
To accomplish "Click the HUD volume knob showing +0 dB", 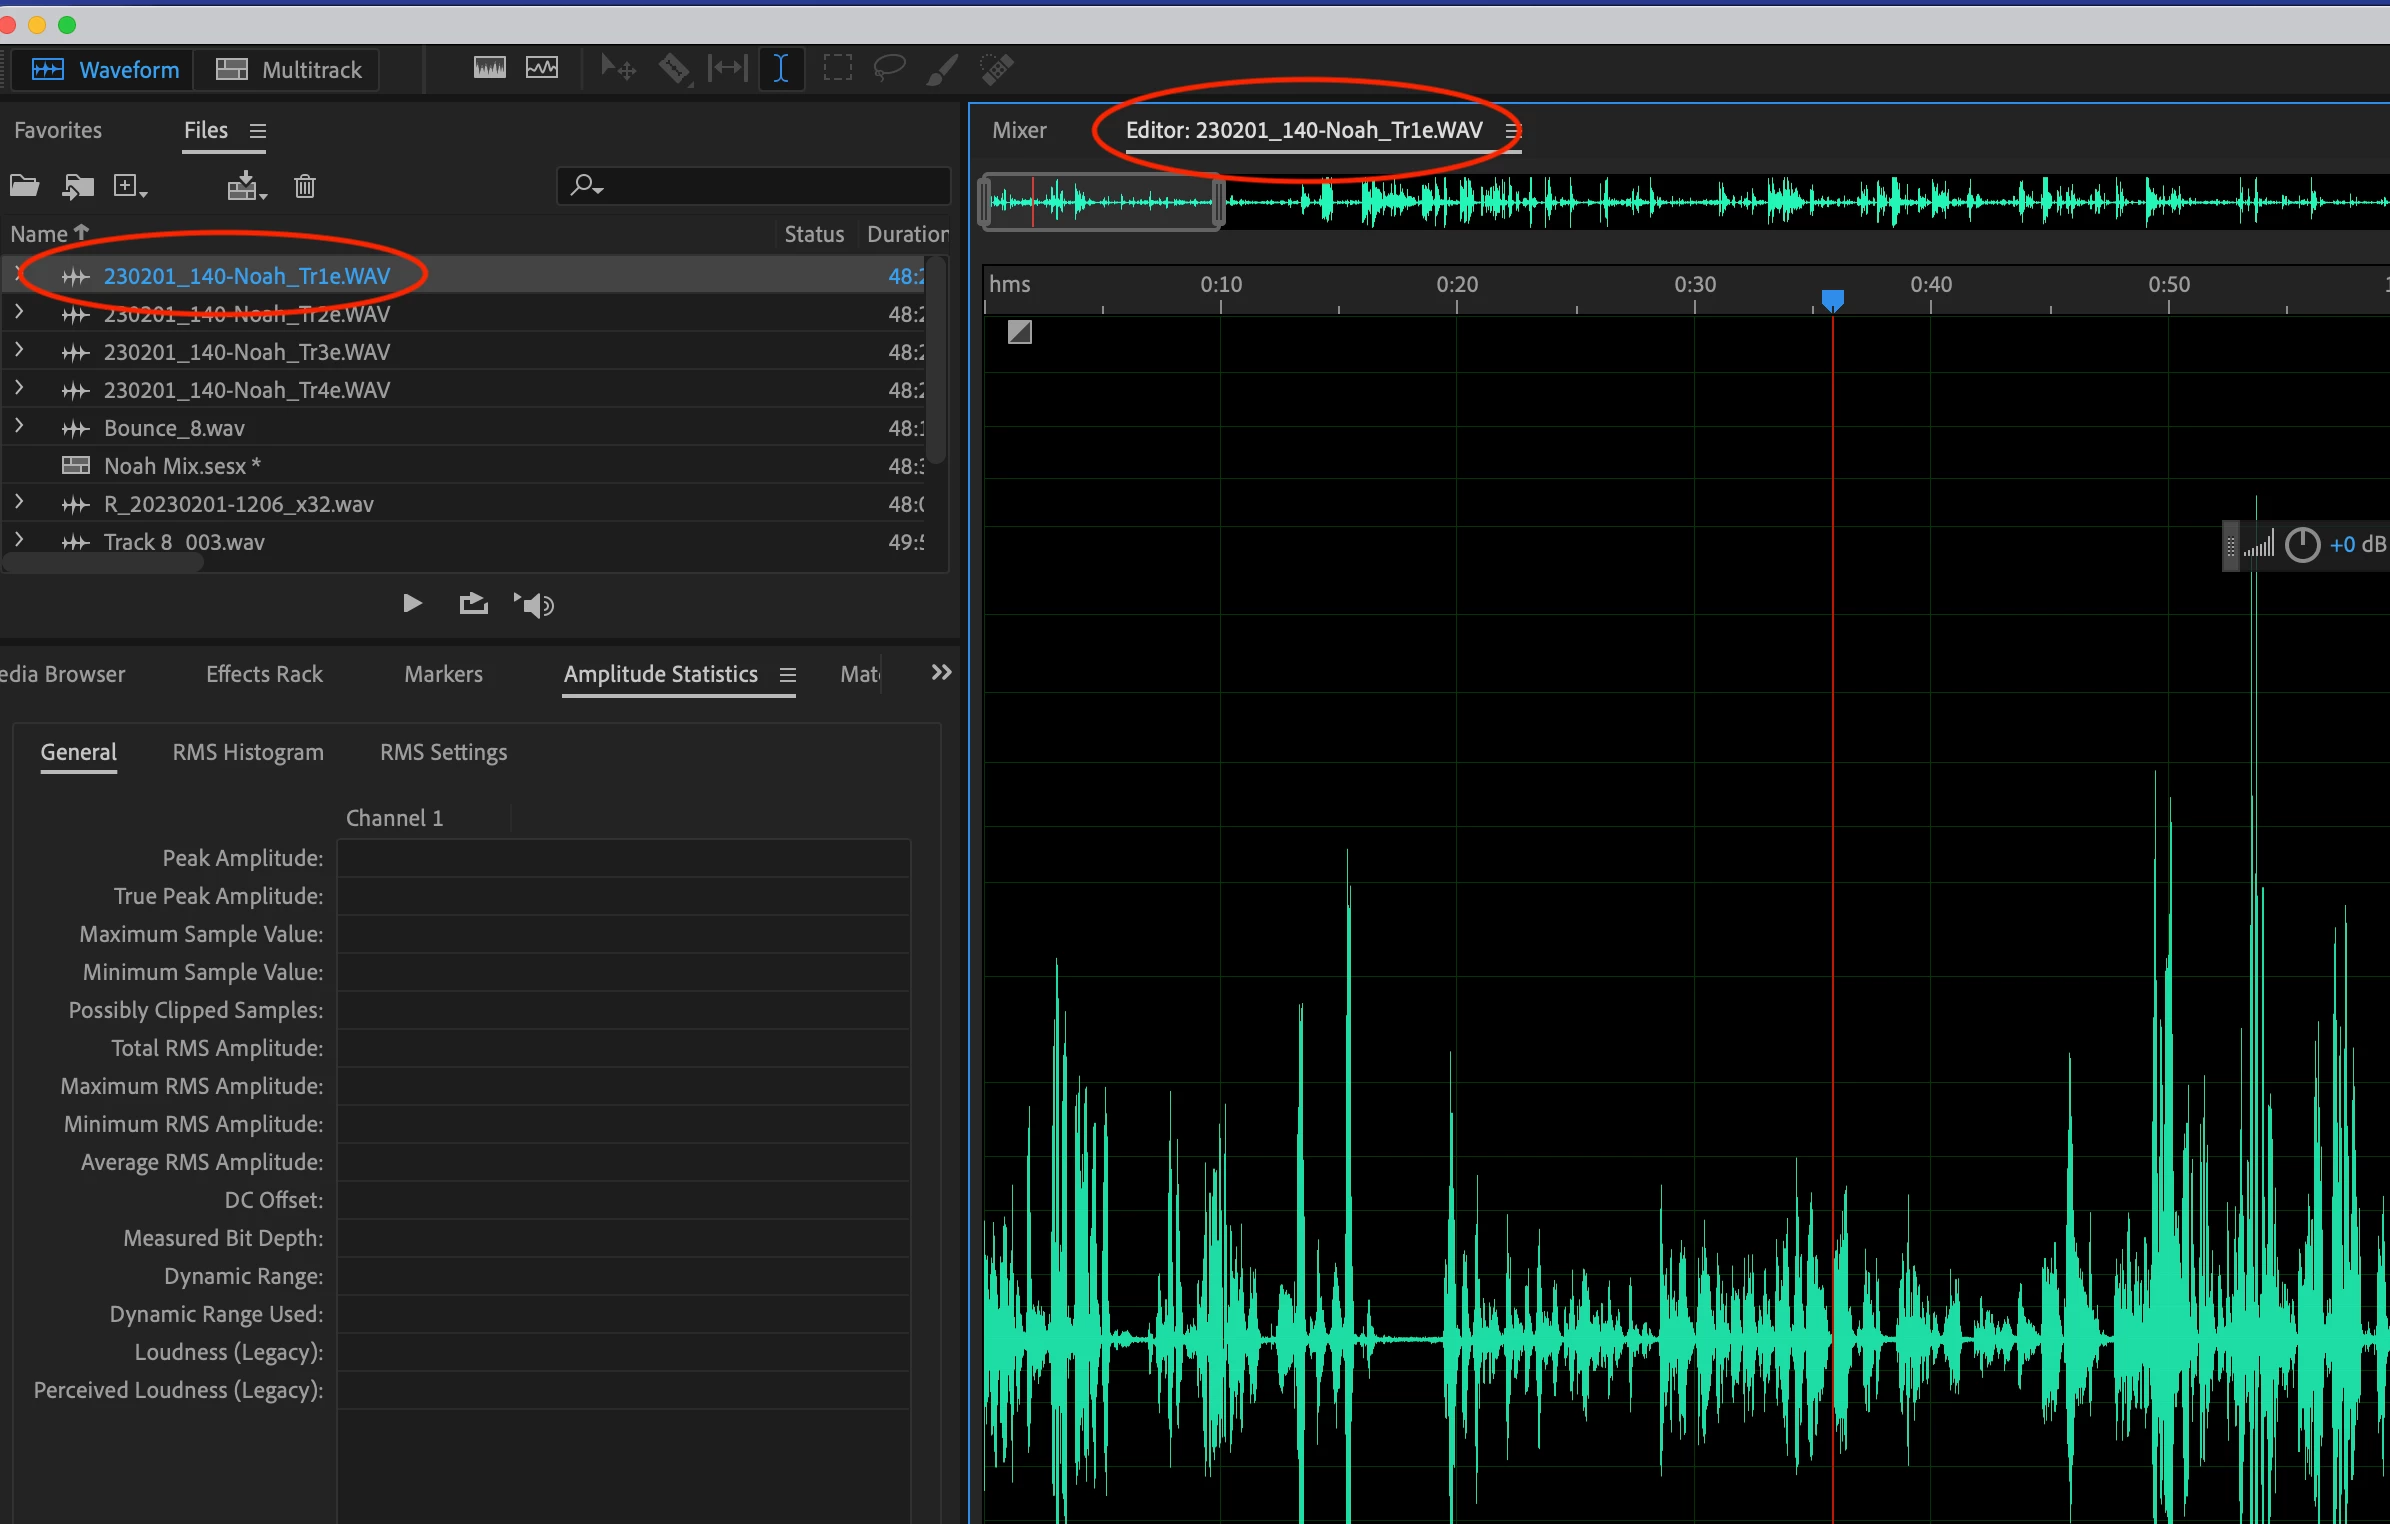I will [2302, 545].
